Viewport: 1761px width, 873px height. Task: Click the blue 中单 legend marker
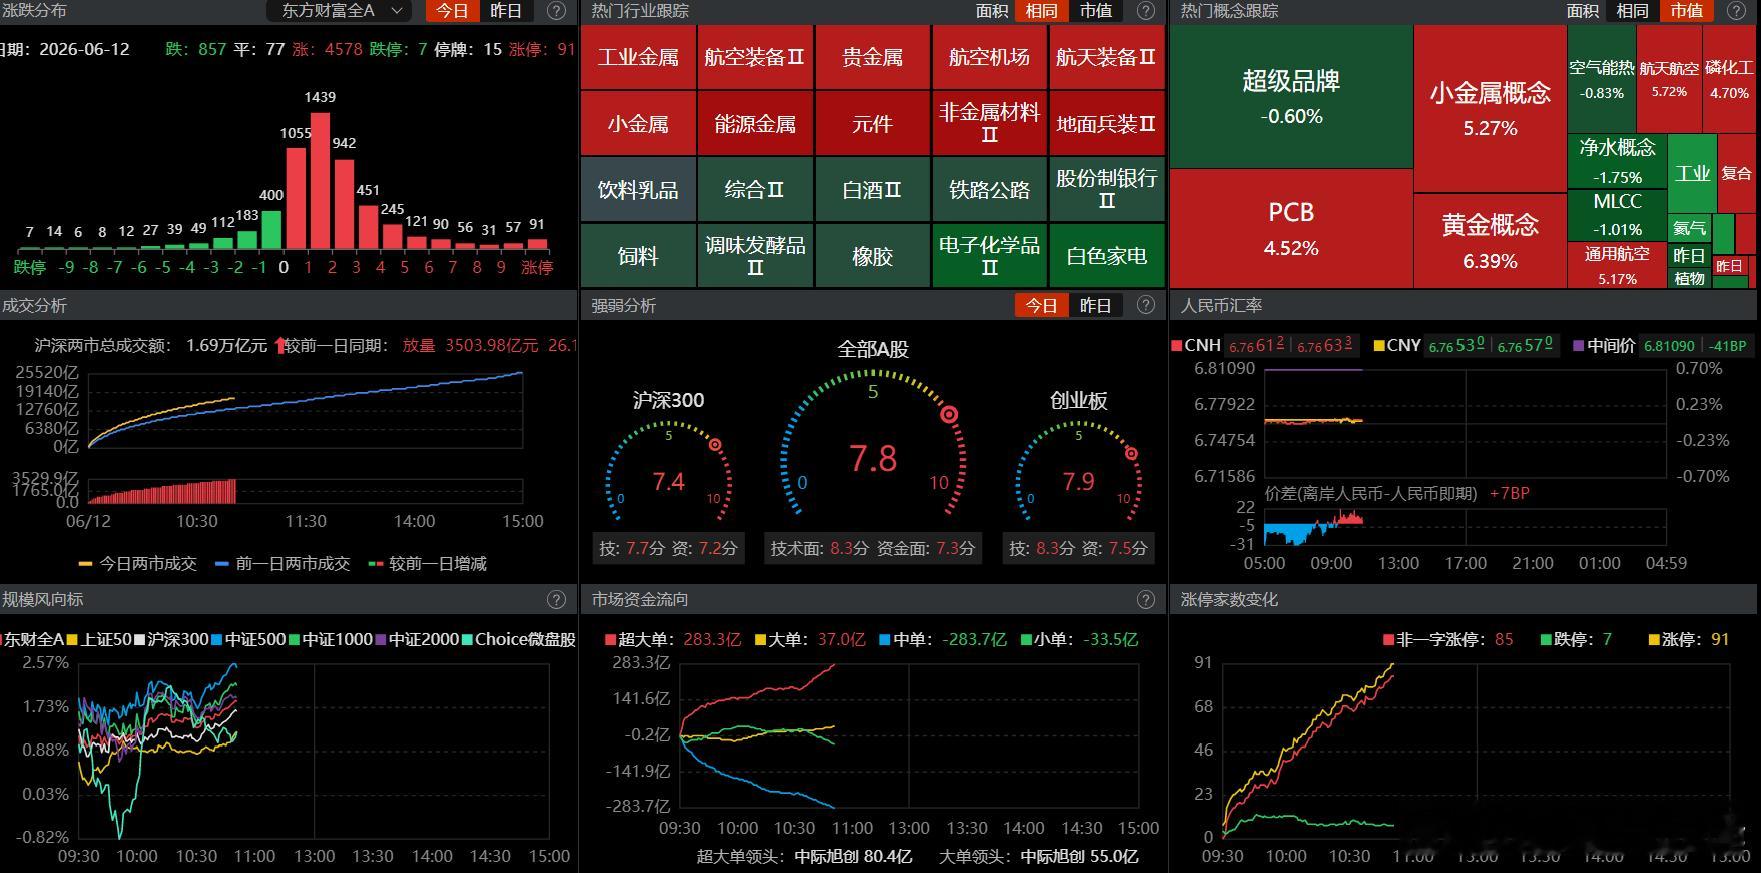pos(885,639)
